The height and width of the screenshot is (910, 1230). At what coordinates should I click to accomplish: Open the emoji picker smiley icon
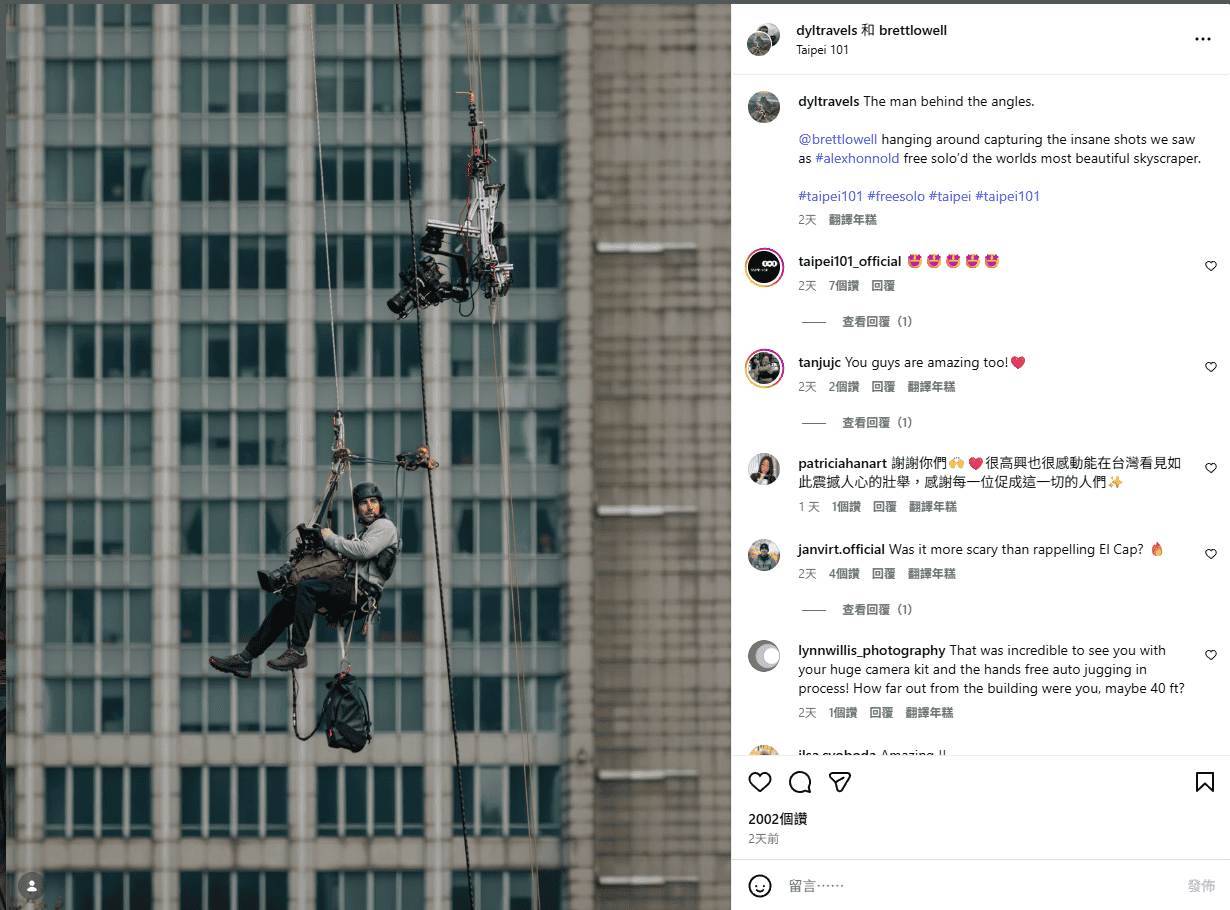click(760, 886)
